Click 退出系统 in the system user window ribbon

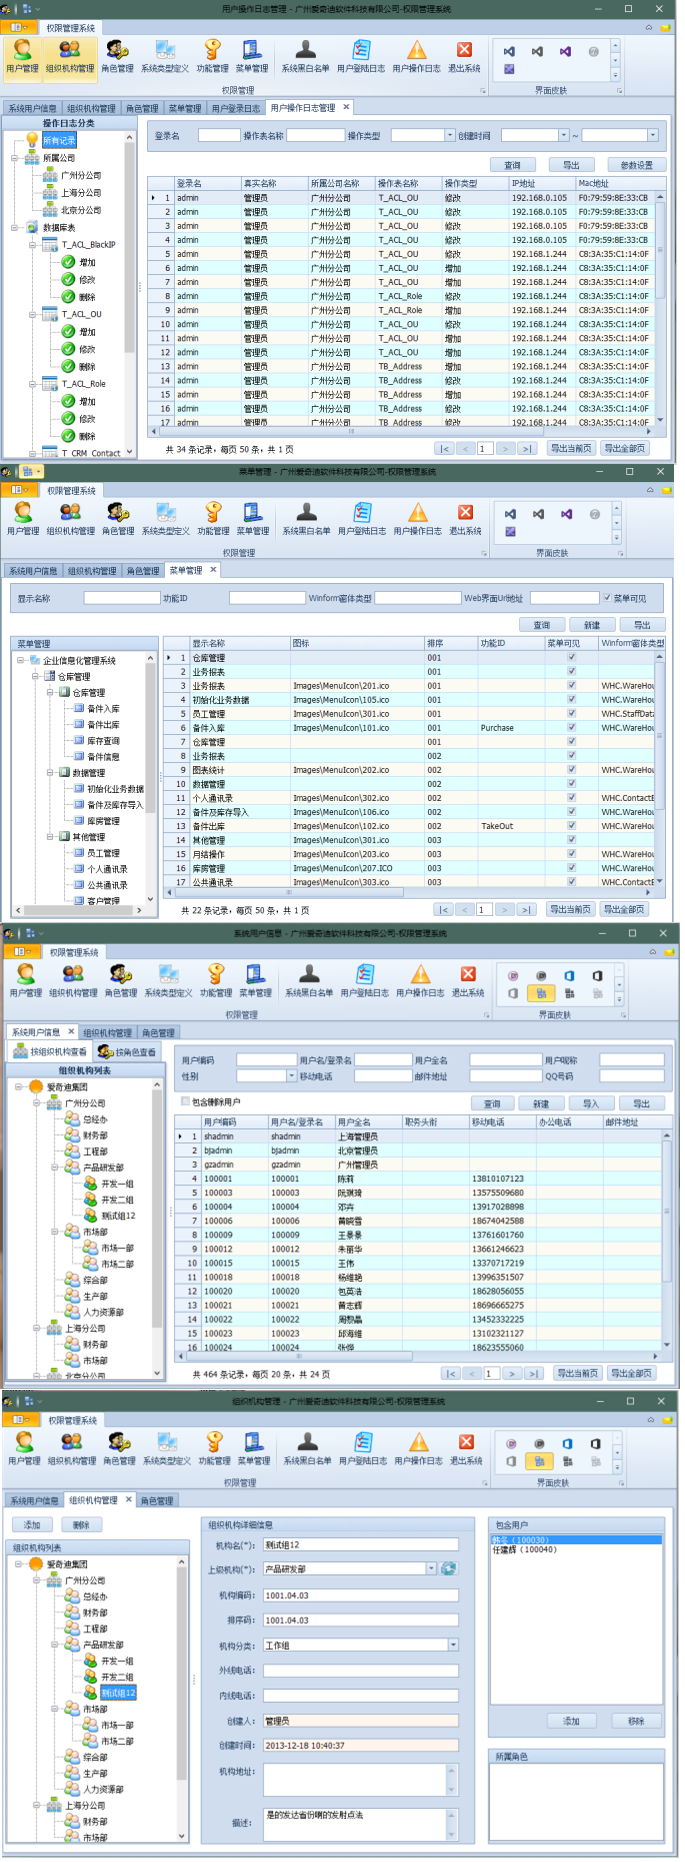point(468,982)
